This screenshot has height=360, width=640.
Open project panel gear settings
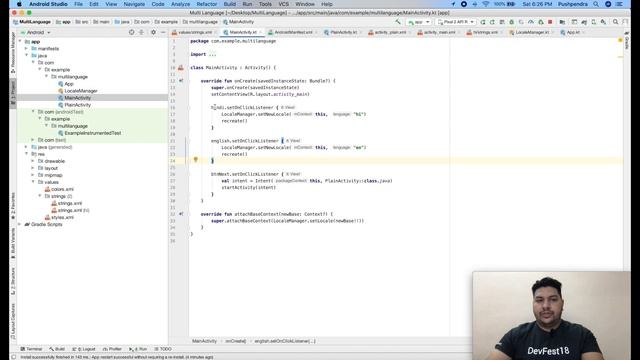coord(153,32)
